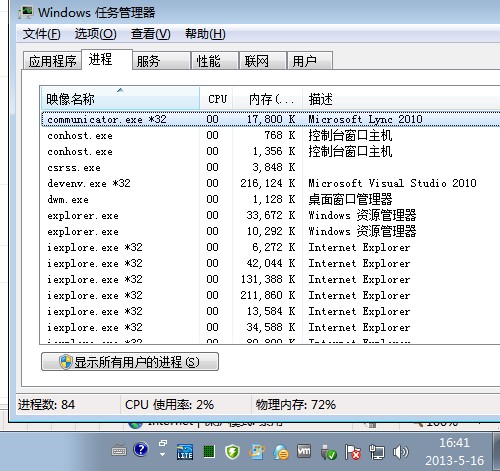Click the volume speaker tray icon
This screenshot has width=500, height=471.
[400, 452]
